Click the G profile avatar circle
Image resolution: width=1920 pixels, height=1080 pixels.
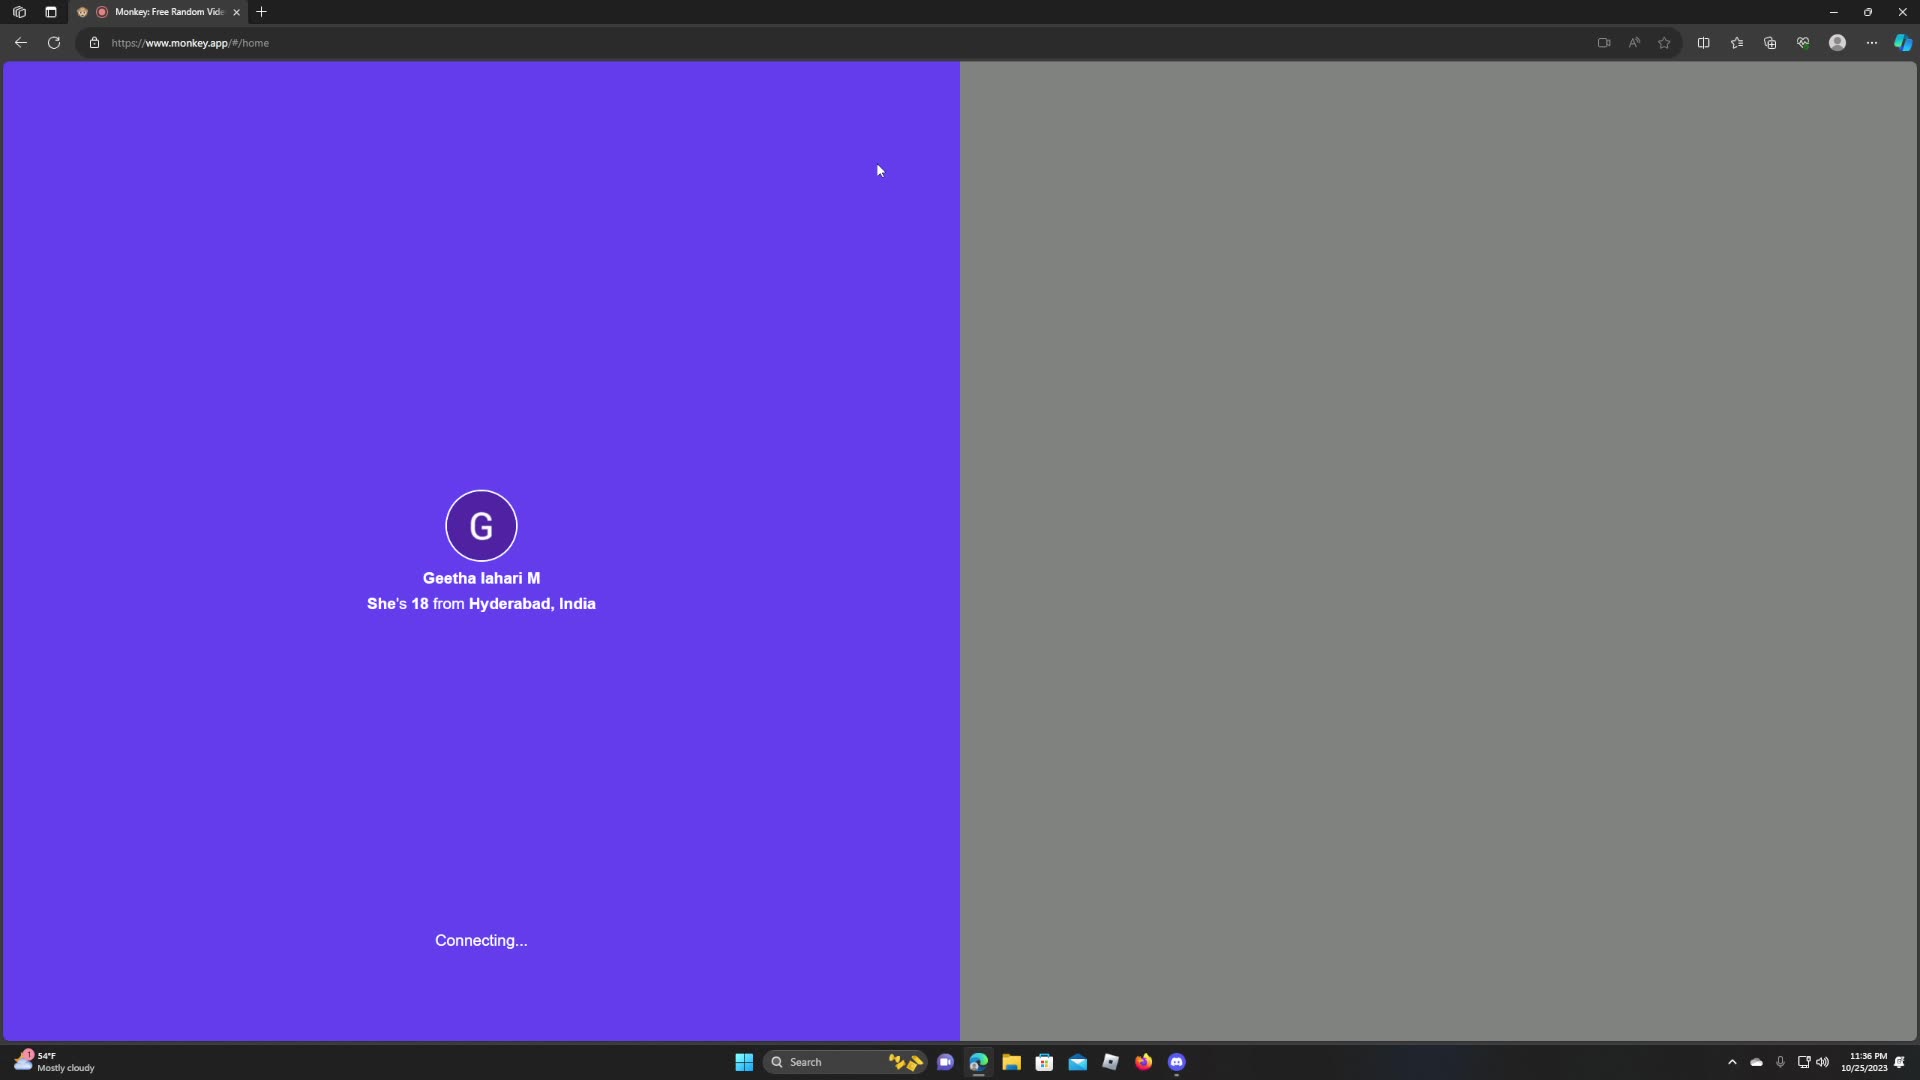click(x=481, y=526)
